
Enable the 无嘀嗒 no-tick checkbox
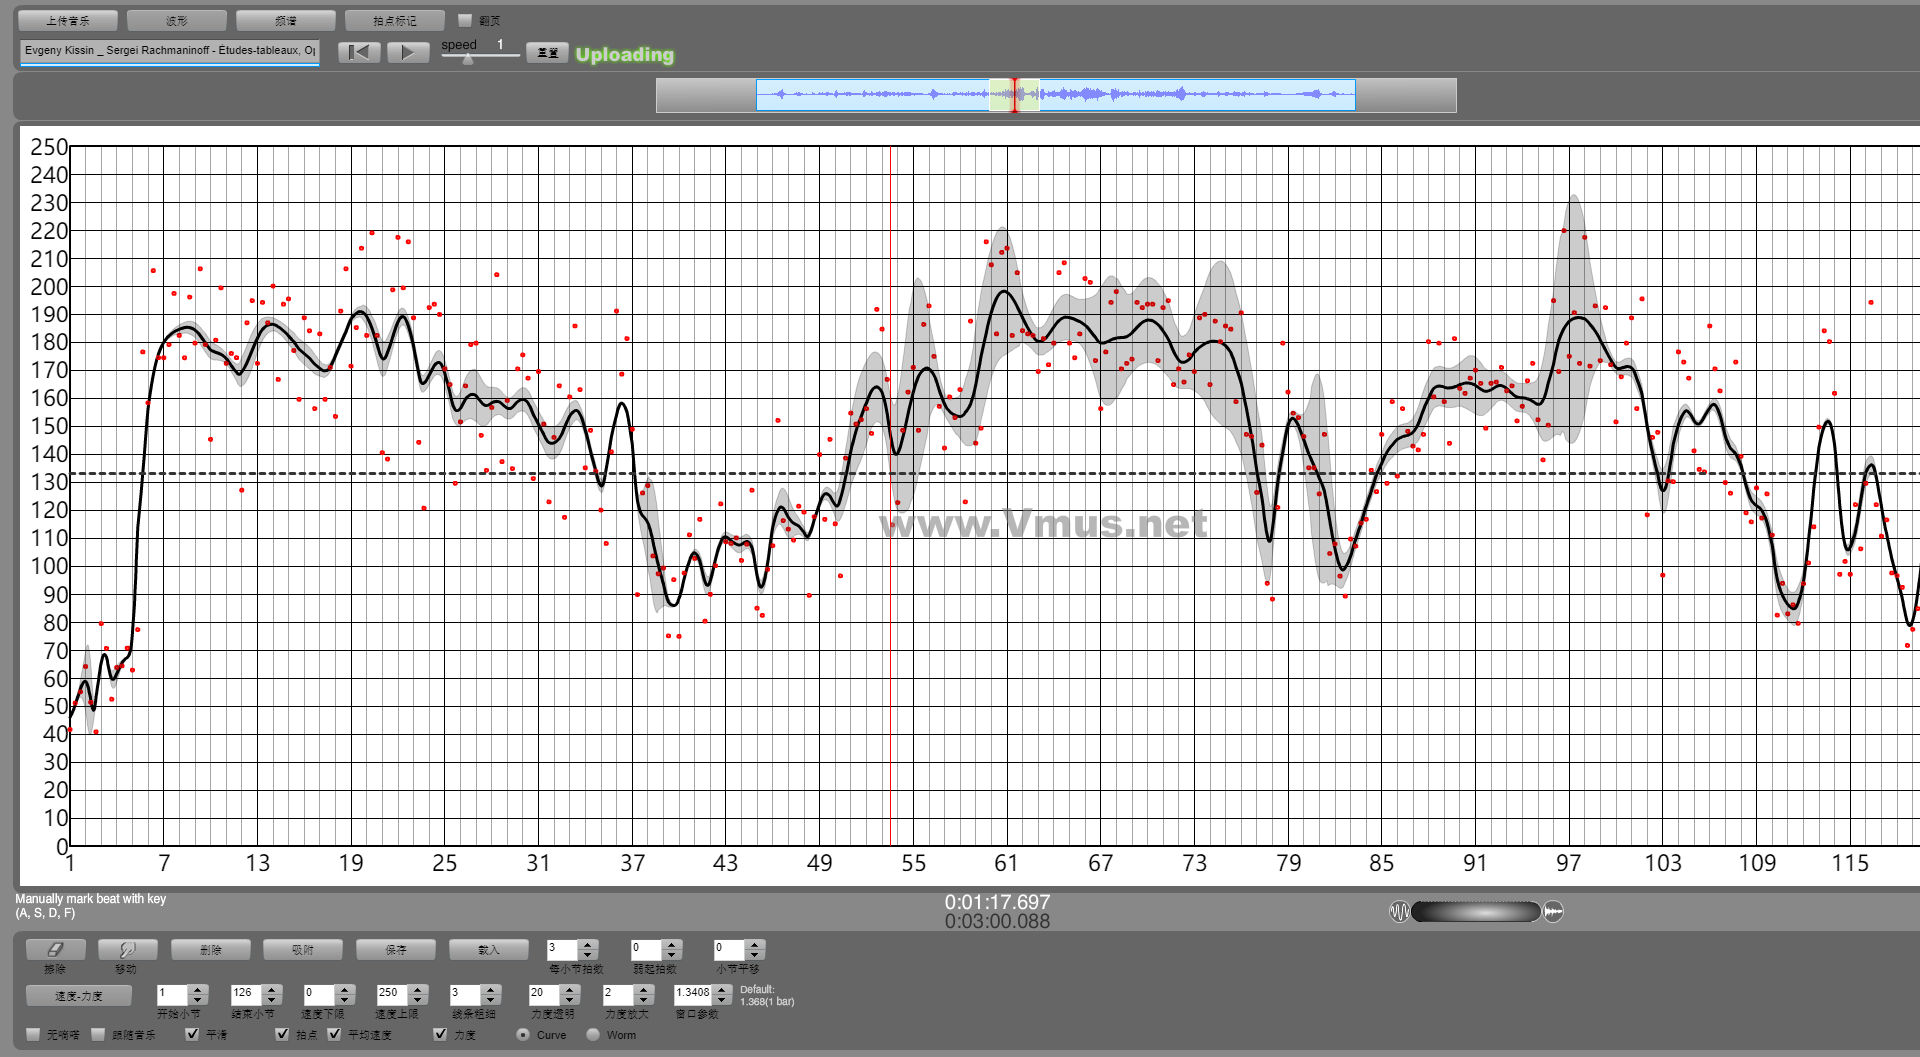click(34, 1034)
